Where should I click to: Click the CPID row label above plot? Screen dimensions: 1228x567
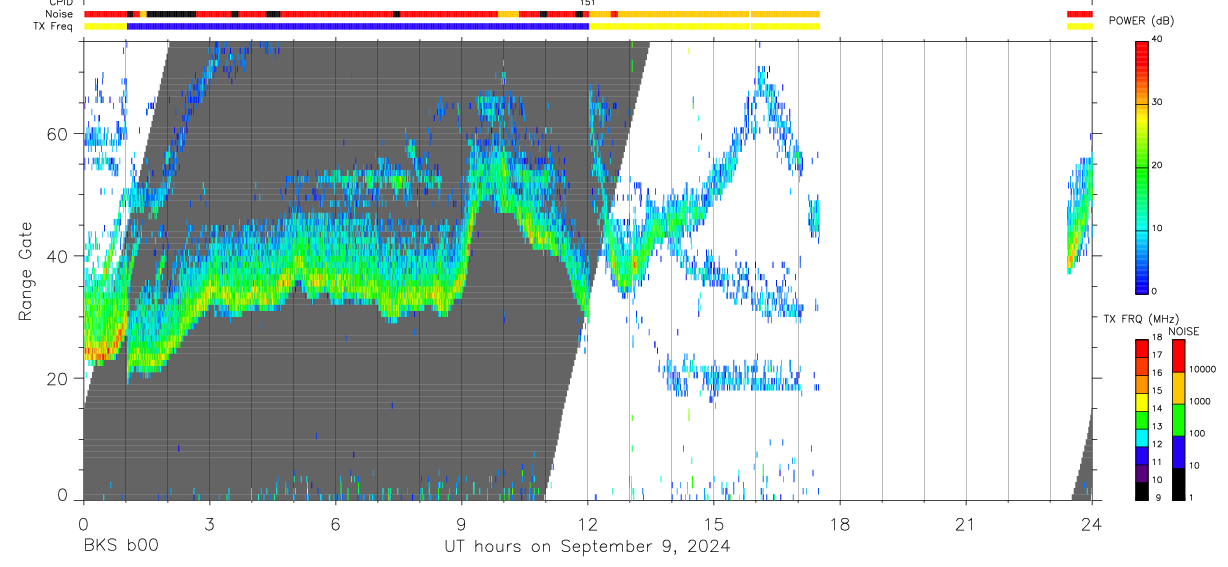(61, 3)
